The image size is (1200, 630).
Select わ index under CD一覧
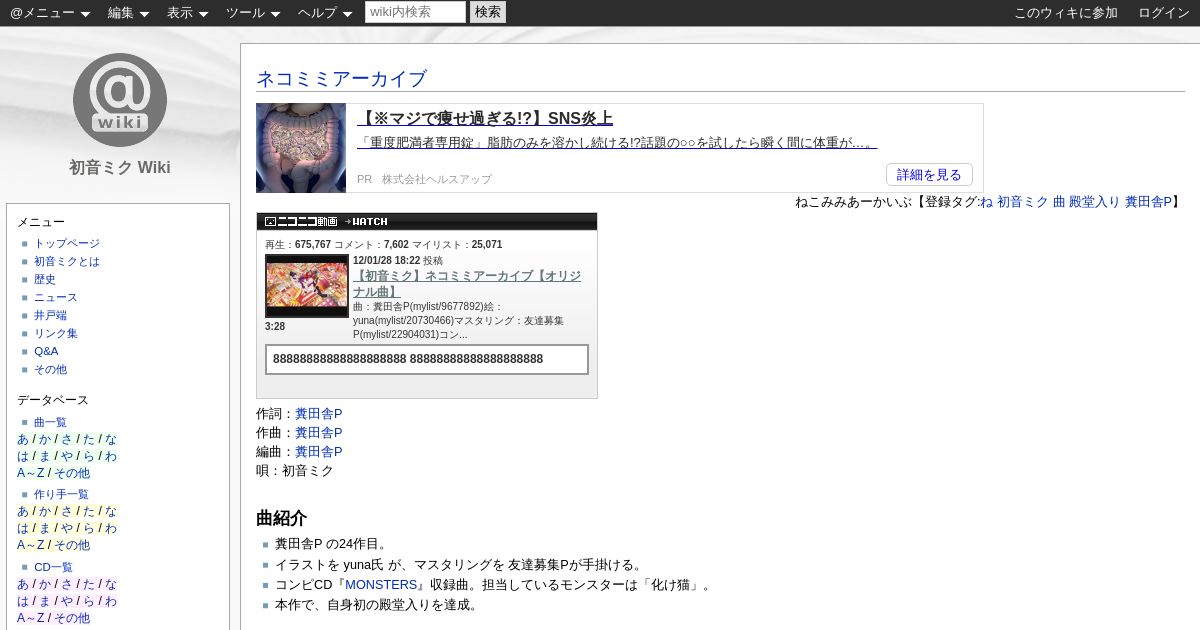pyautogui.click(x=111, y=602)
